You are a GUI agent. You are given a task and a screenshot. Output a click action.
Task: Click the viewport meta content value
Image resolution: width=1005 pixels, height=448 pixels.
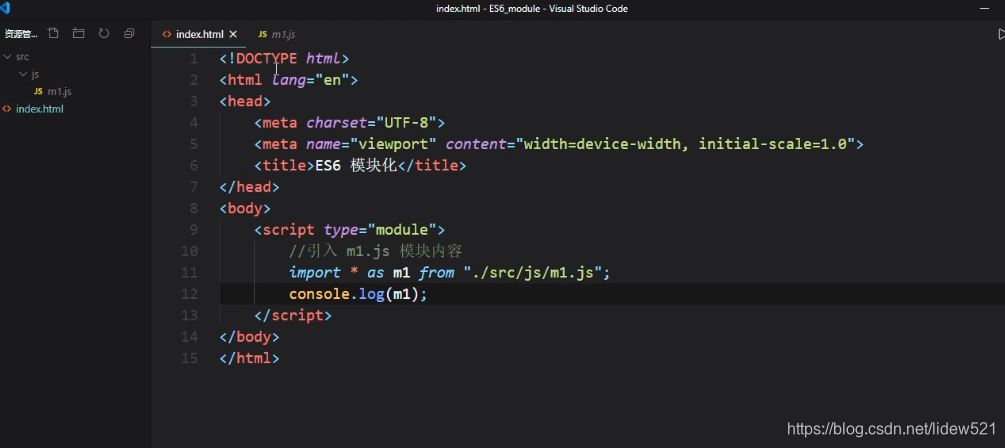point(686,144)
